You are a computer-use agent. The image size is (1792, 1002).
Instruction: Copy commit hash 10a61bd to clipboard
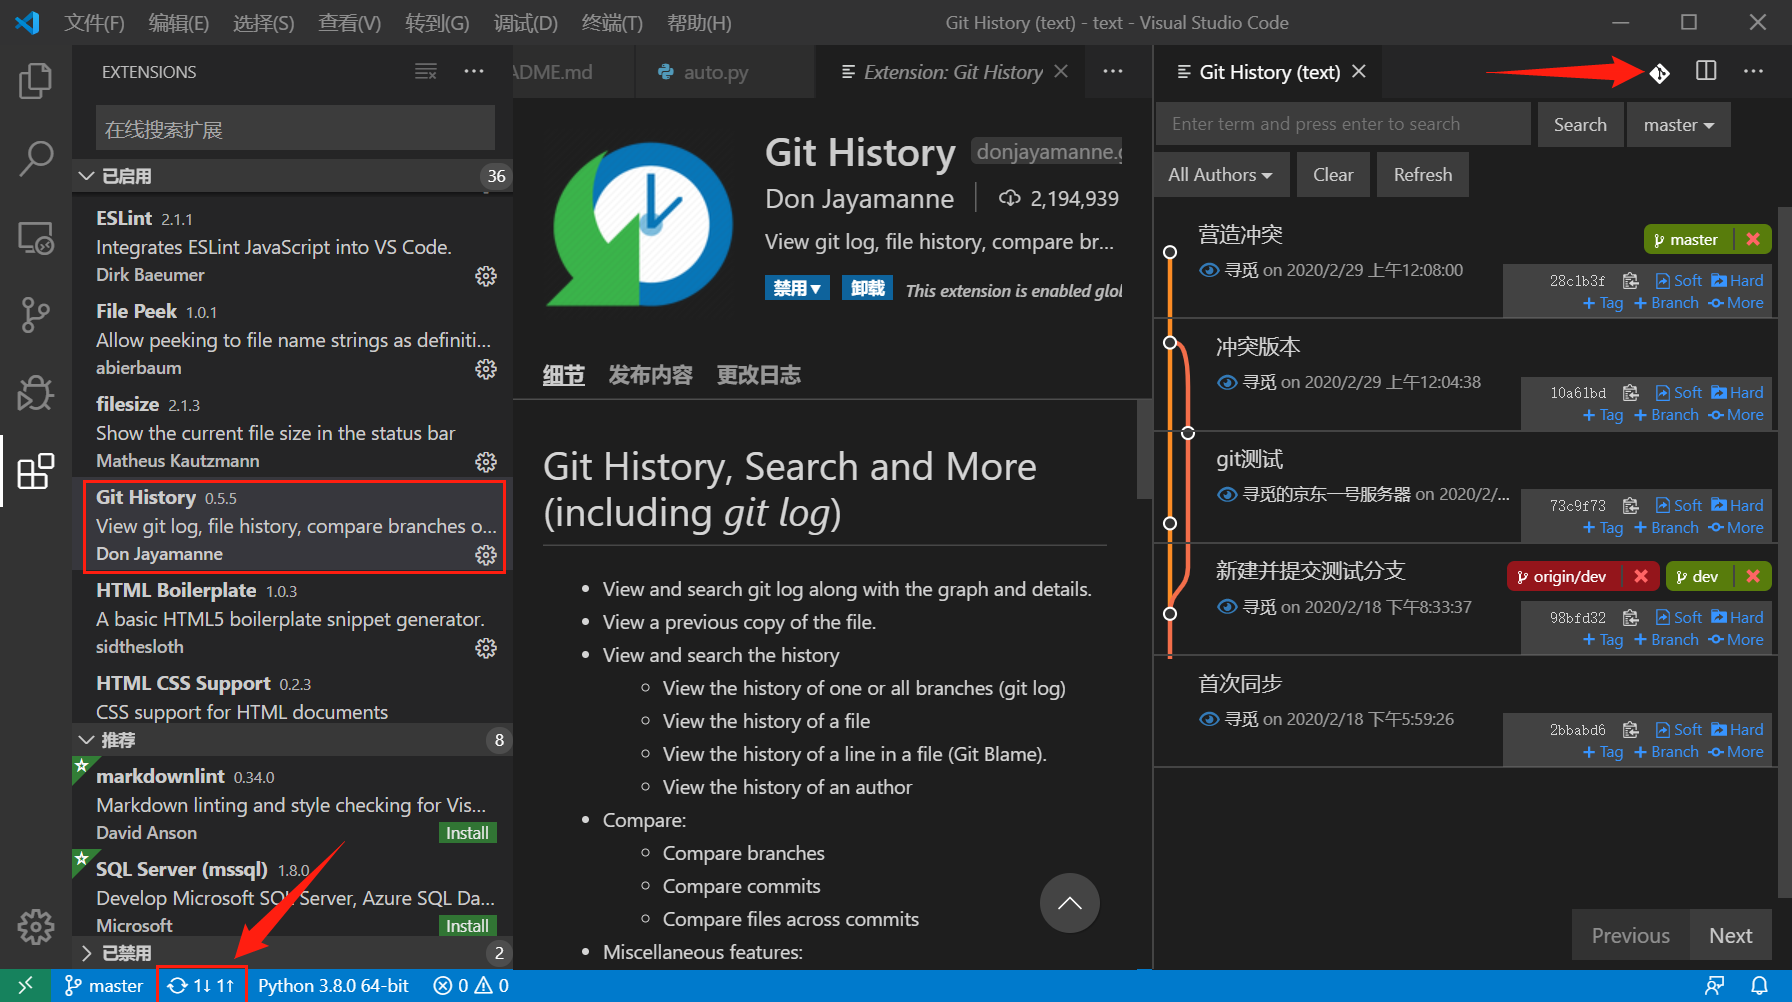tap(1631, 393)
